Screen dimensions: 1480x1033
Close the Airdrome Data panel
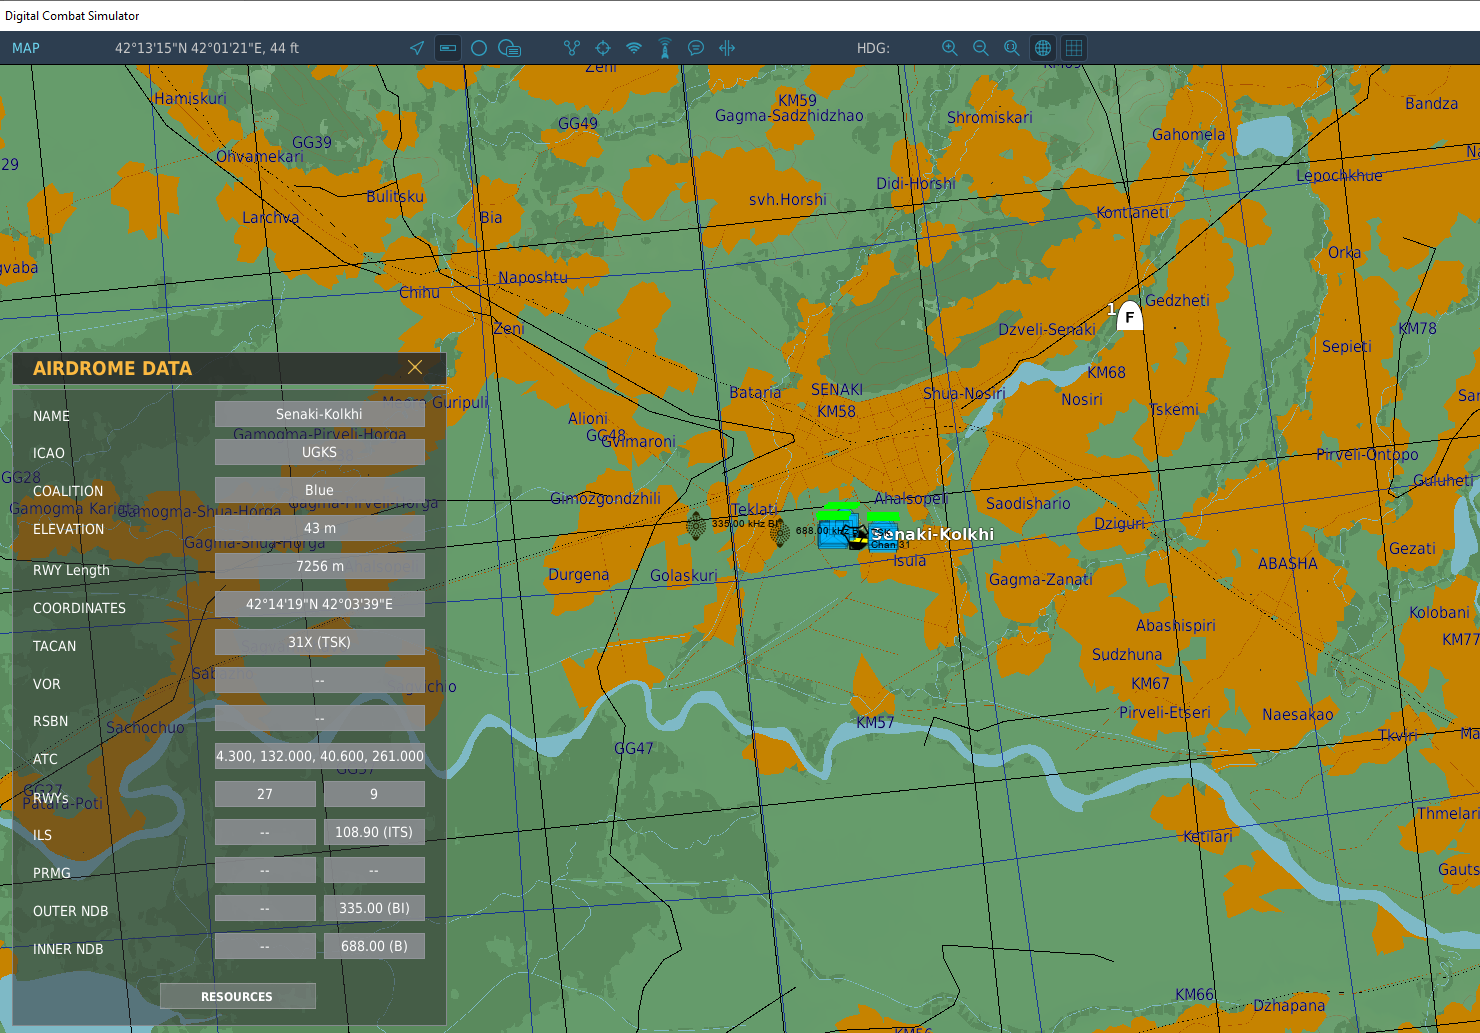[415, 367]
